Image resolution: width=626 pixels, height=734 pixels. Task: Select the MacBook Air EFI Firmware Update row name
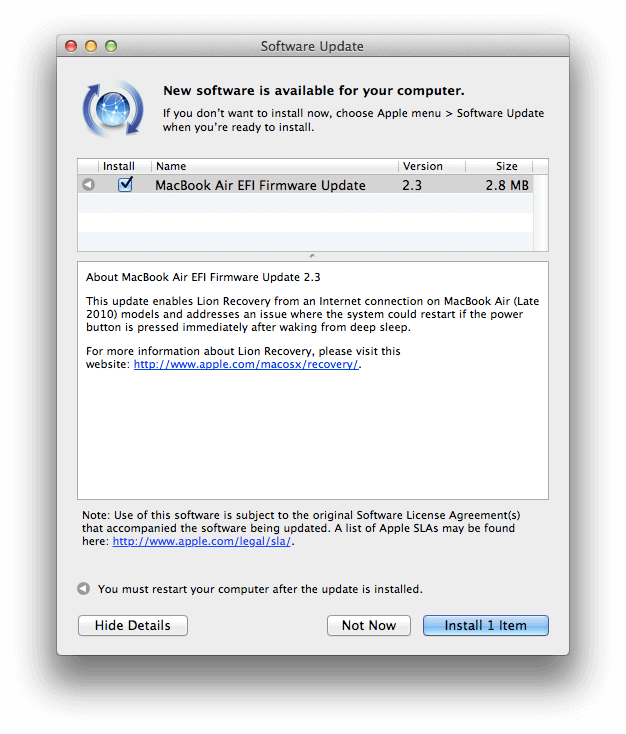260,185
